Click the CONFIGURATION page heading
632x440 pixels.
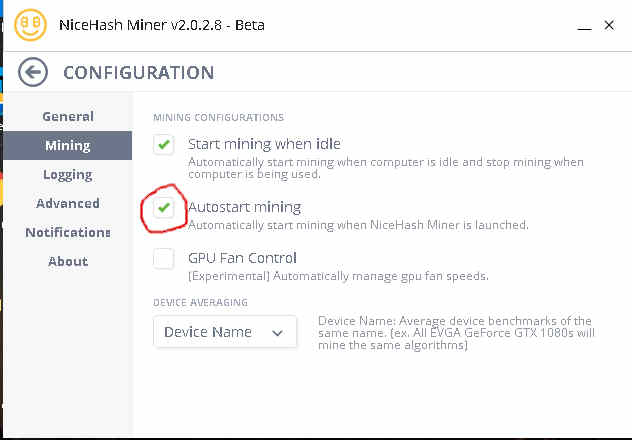tap(138, 72)
